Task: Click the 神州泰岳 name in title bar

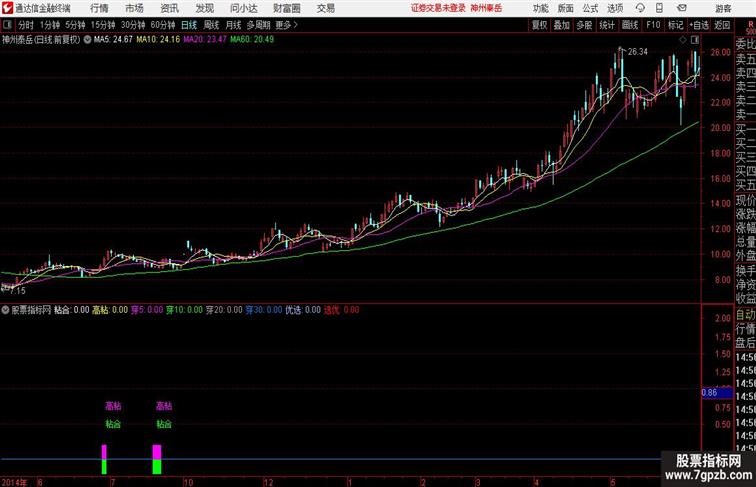Action: click(486, 8)
